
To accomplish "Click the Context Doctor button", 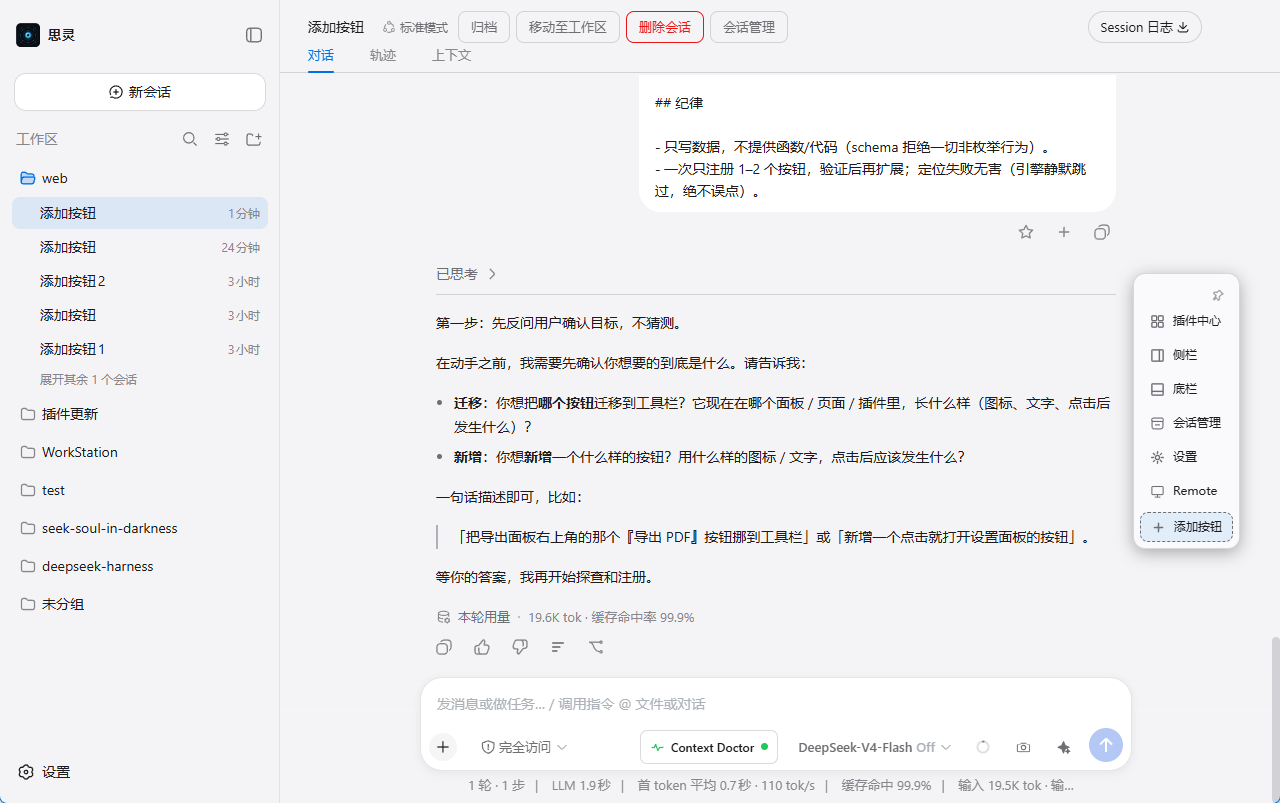I will [x=709, y=747].
